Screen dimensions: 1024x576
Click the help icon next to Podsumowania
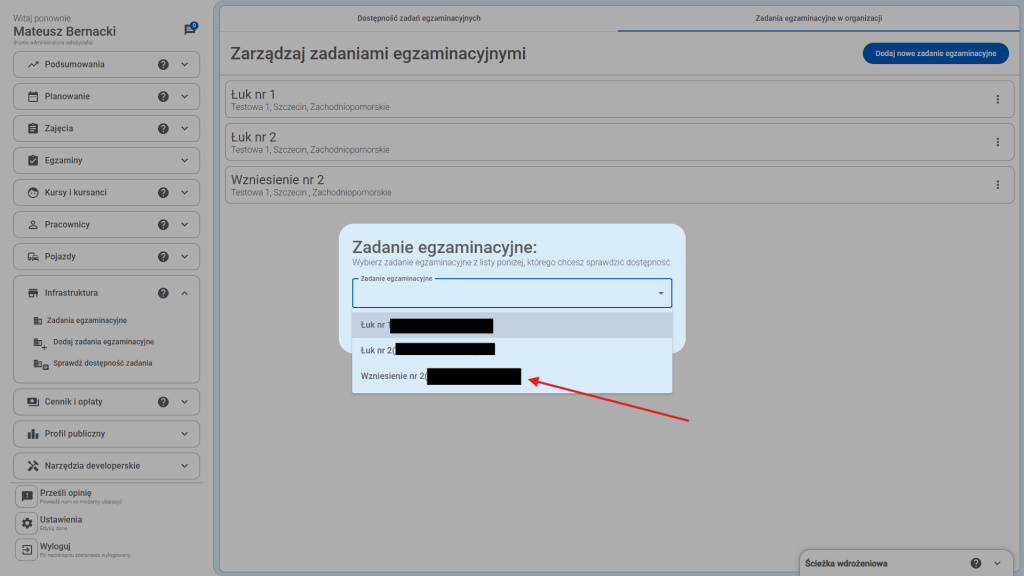pyautogui.click(x=163, y=65)
